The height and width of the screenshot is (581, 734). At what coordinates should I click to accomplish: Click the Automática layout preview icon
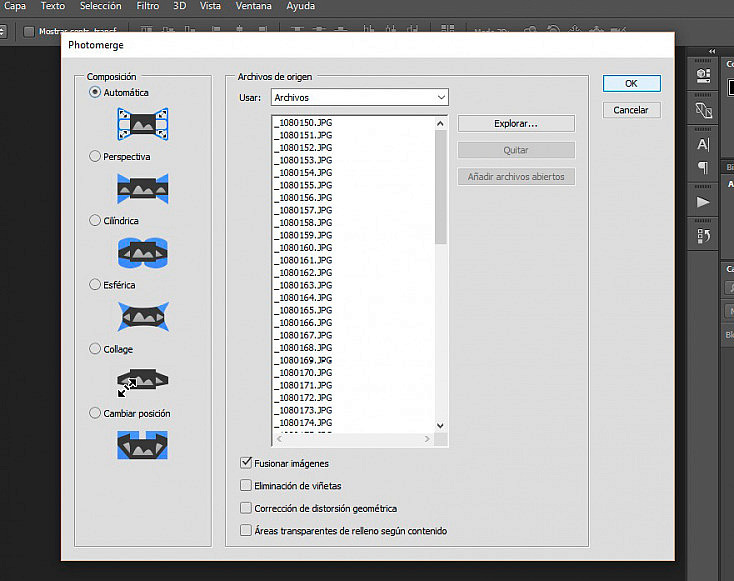(143, 124)
